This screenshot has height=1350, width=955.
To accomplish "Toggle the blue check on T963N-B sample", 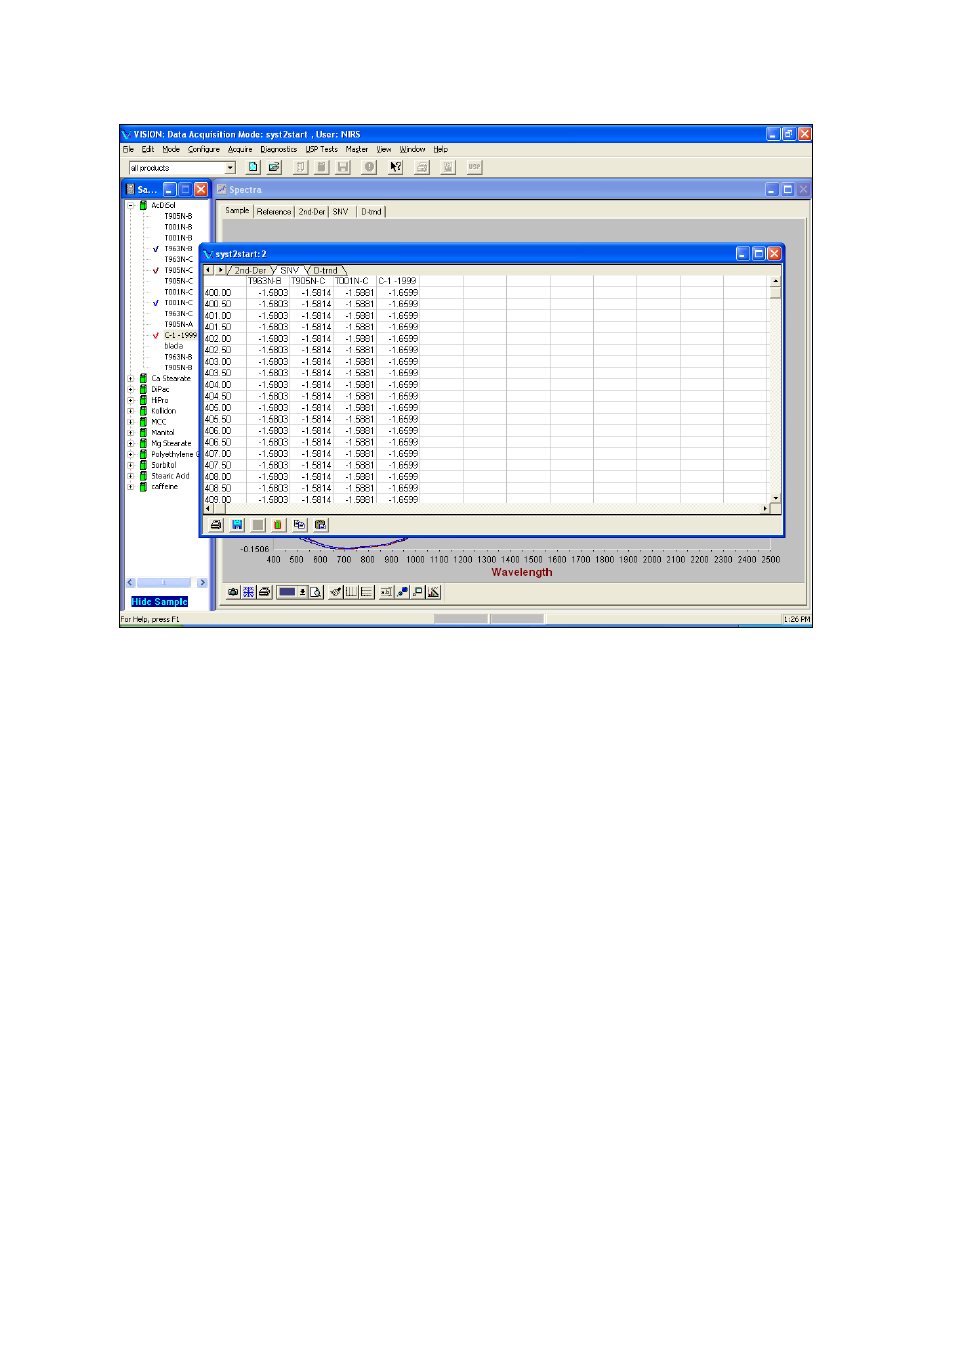I will [156, 249].
